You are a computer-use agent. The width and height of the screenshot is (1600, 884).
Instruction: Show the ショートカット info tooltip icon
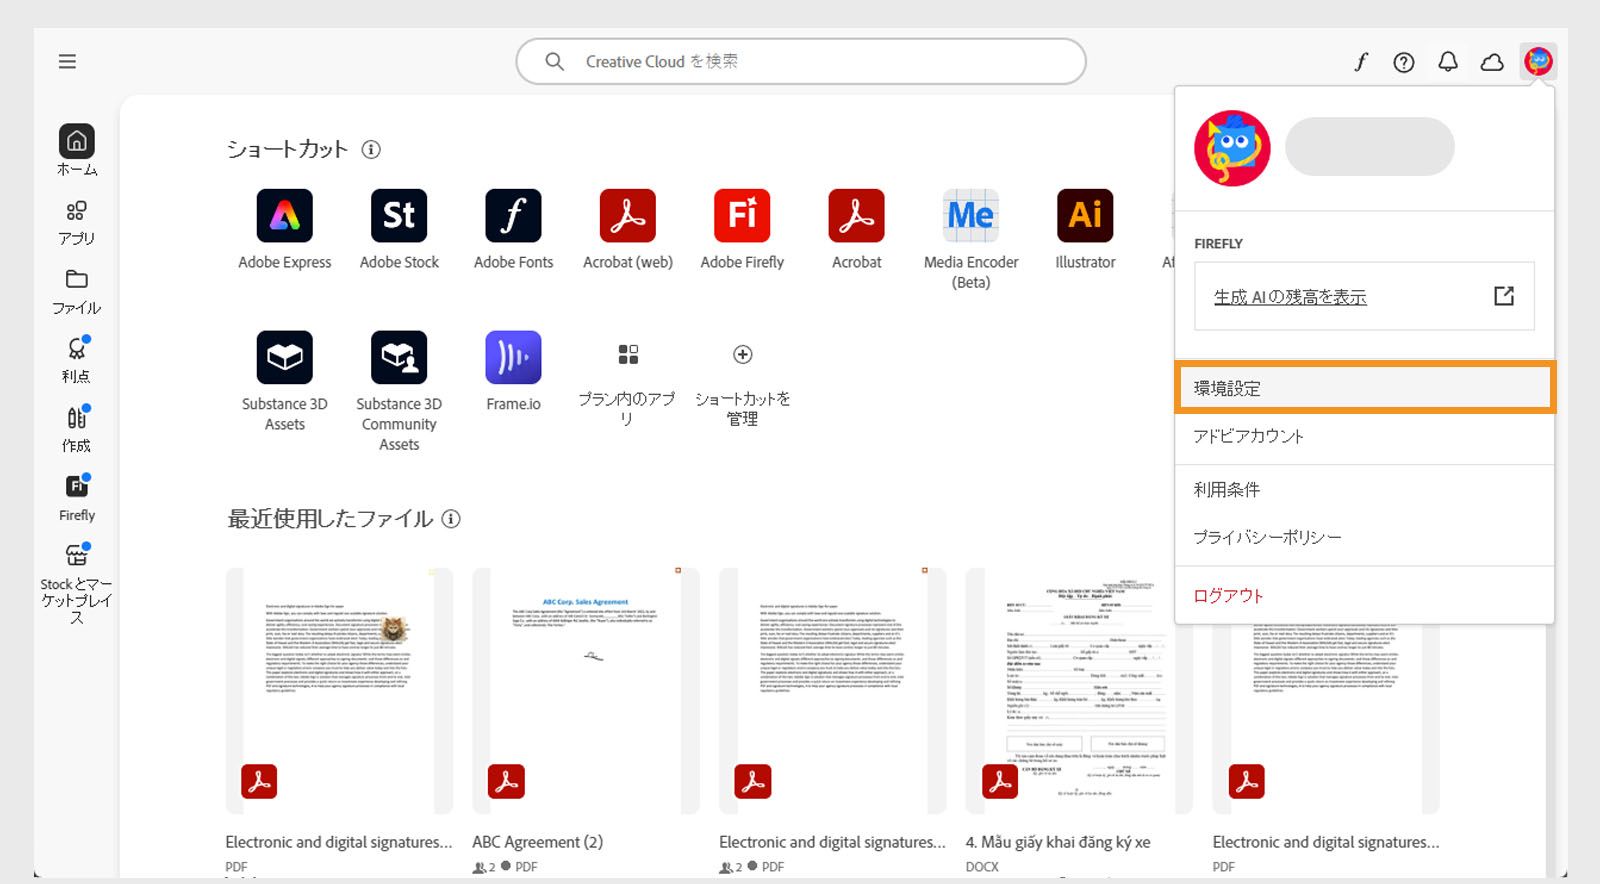(371, 149)
